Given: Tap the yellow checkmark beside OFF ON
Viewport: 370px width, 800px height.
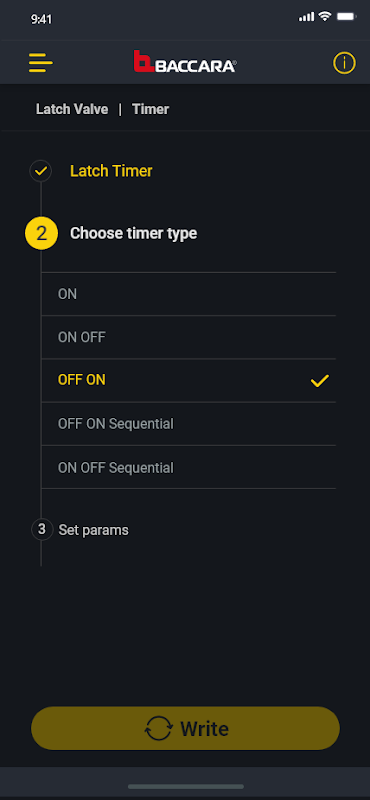Looking at the screenshot, I should coord(319,381).
